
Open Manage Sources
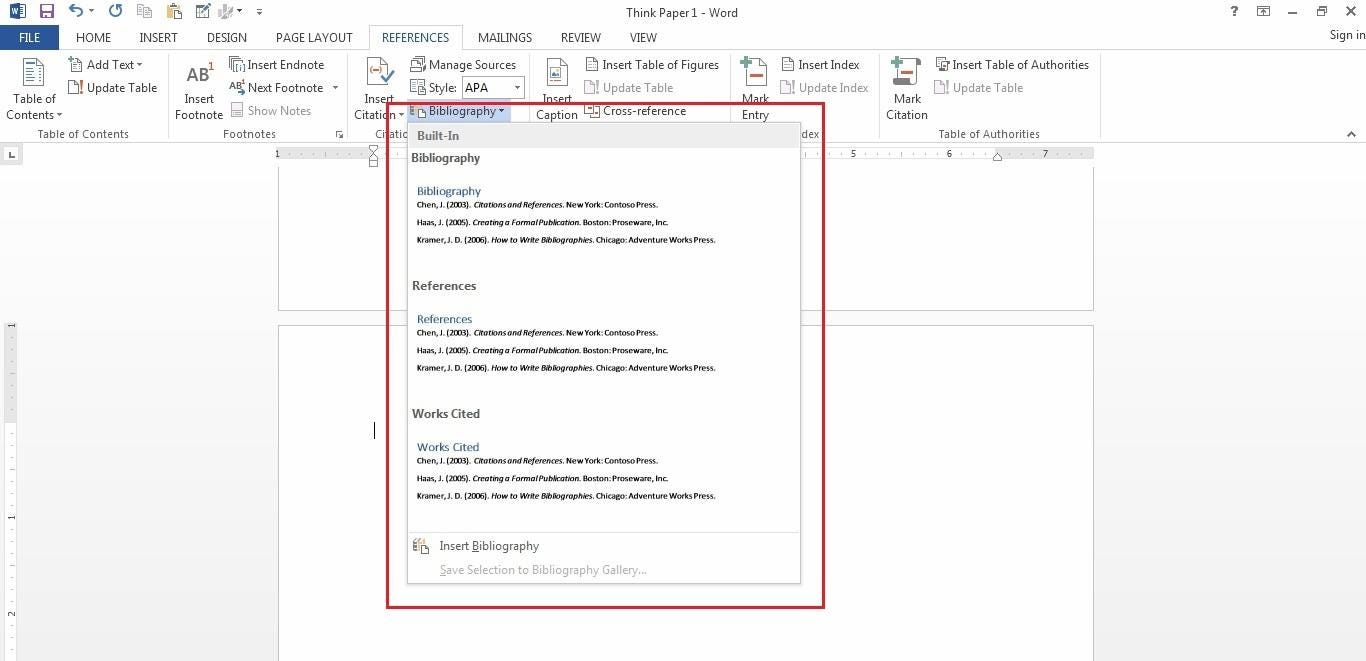click(463, 64)
